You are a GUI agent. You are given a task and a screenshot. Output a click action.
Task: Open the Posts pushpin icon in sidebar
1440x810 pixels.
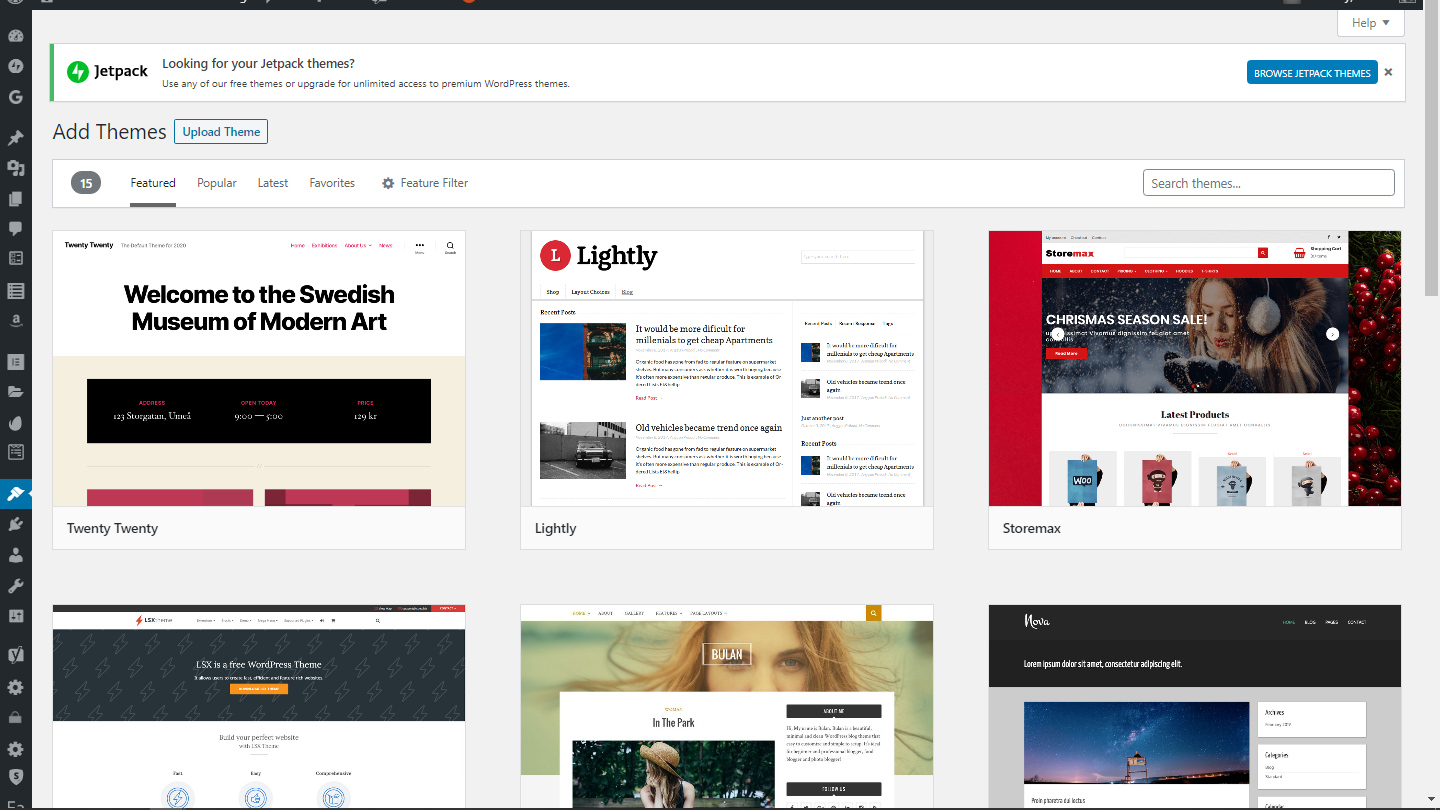pyautogui.click(x=15, y=138)
